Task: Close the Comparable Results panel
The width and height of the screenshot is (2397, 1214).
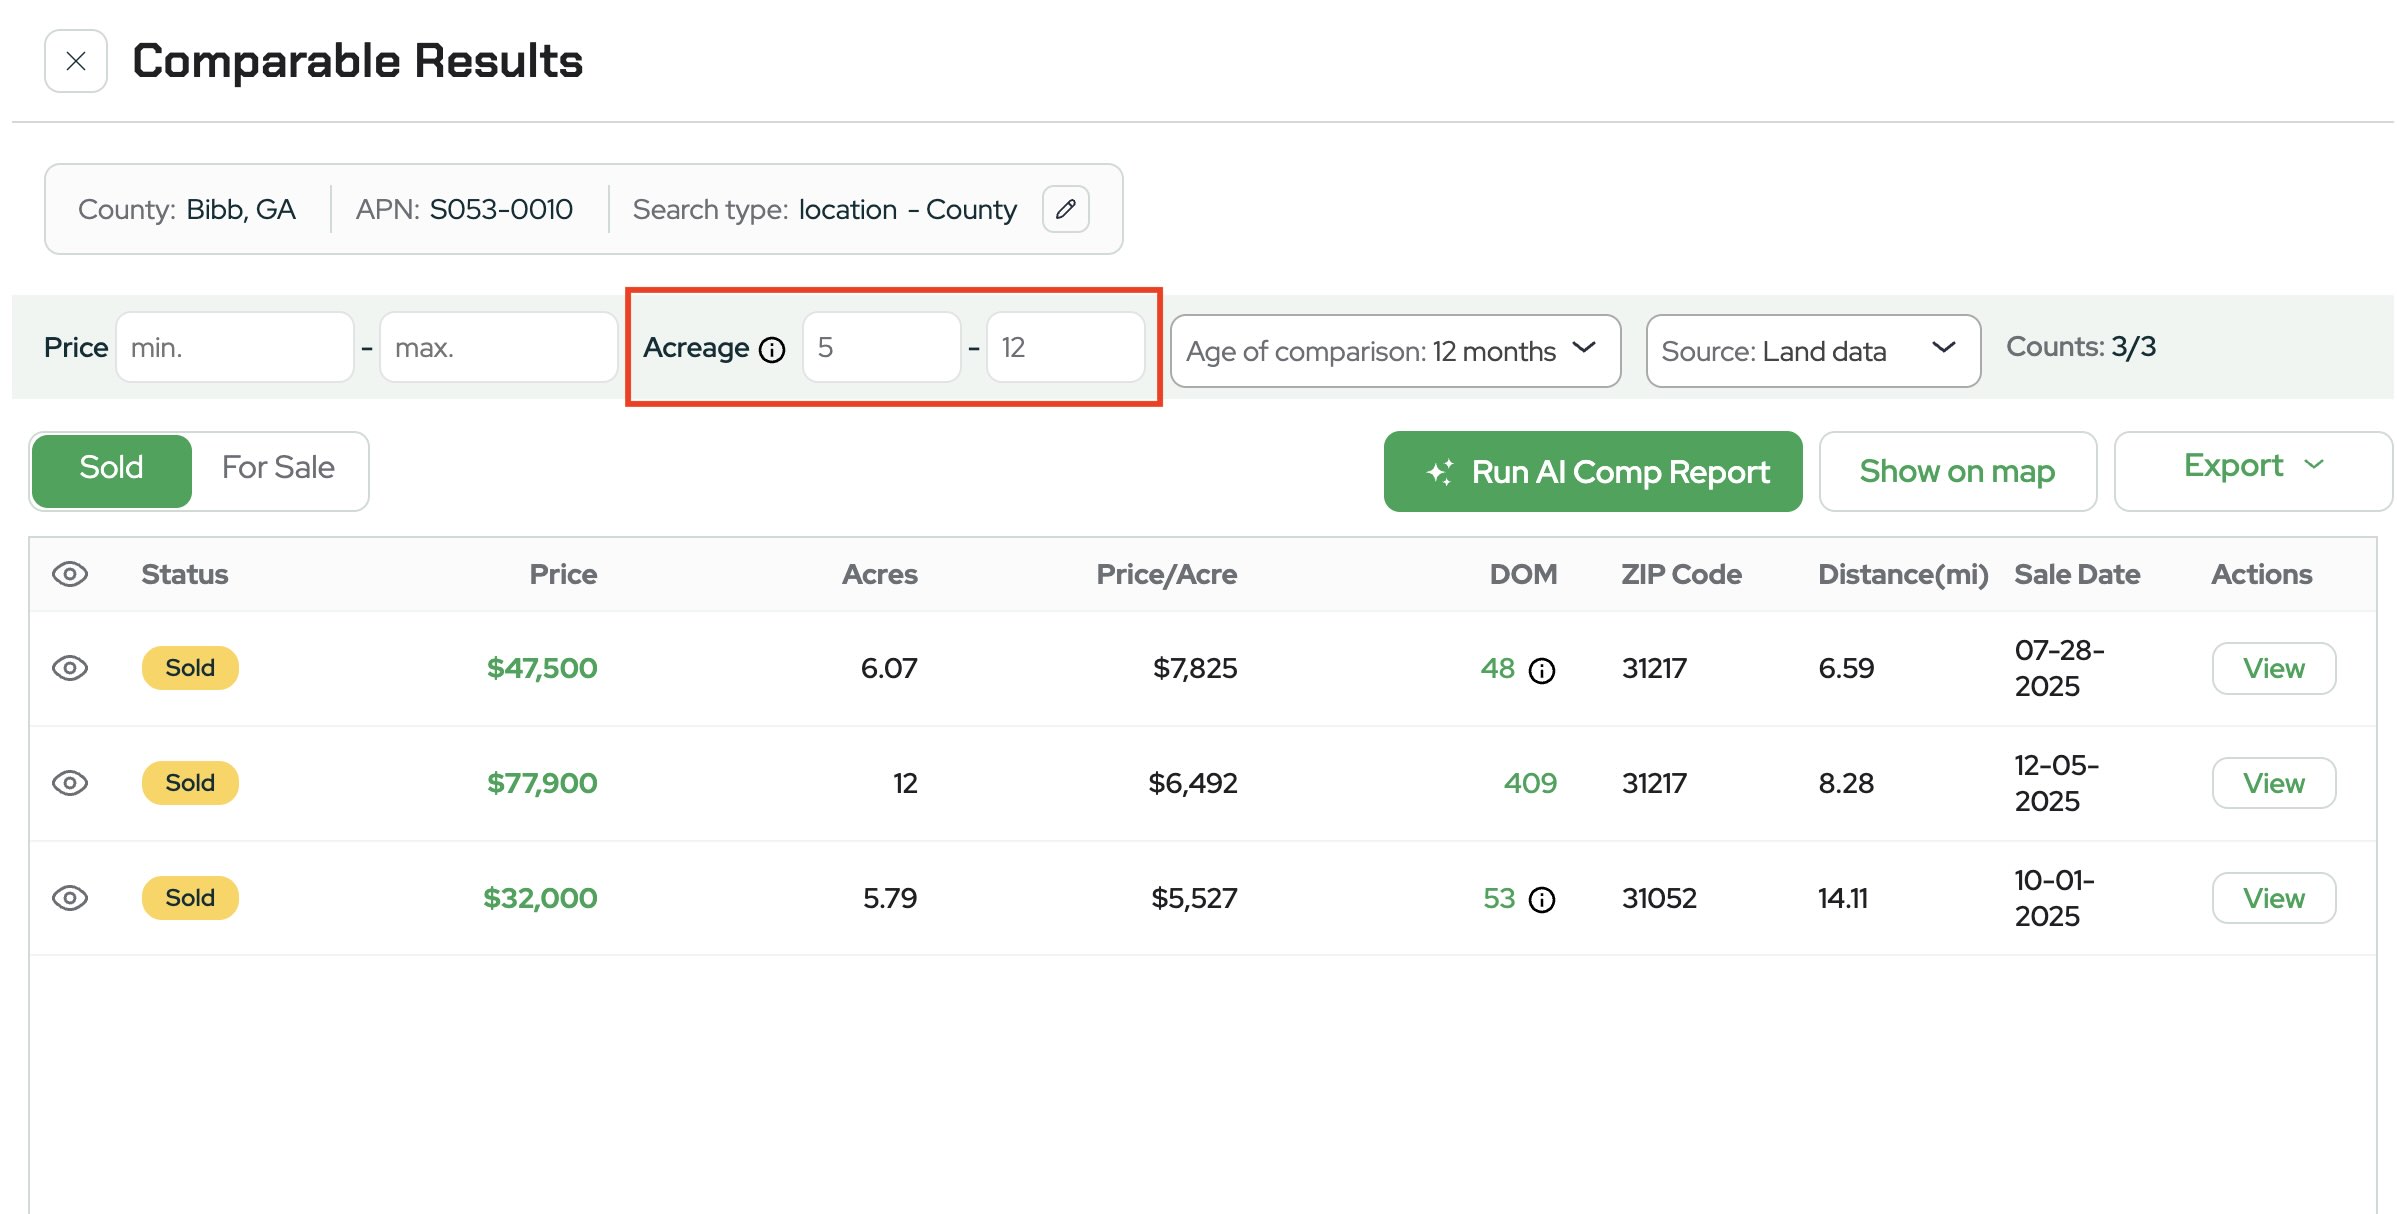Action: click(76, 61)
